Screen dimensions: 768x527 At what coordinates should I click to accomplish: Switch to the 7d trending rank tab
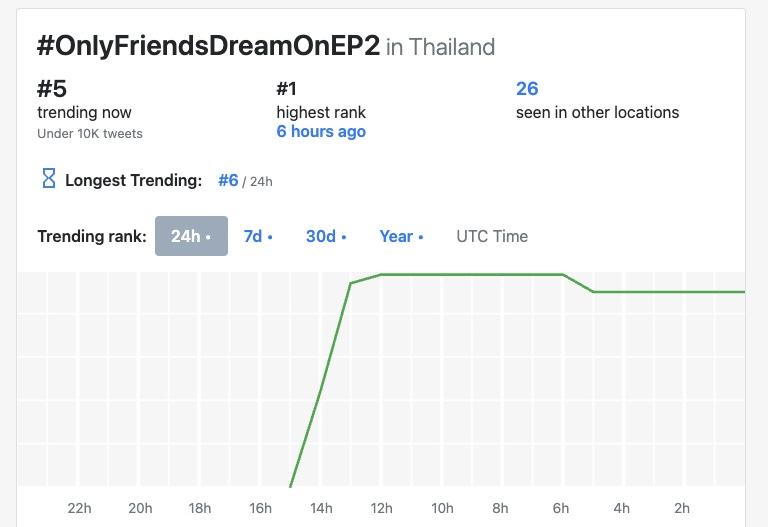click(258, 236)
